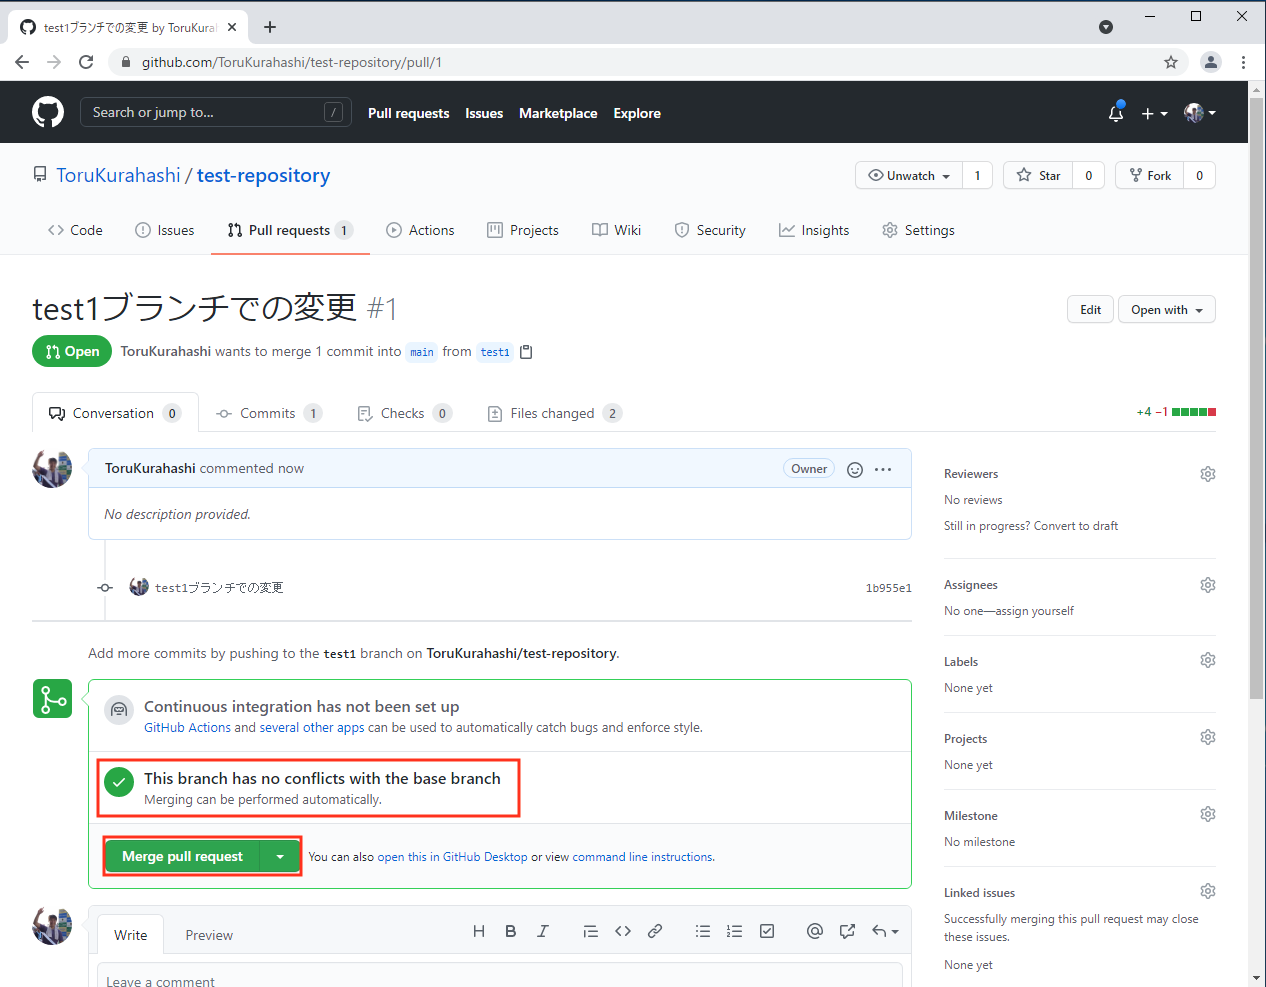Open the Settings repository tab

[x=918, y=230]
